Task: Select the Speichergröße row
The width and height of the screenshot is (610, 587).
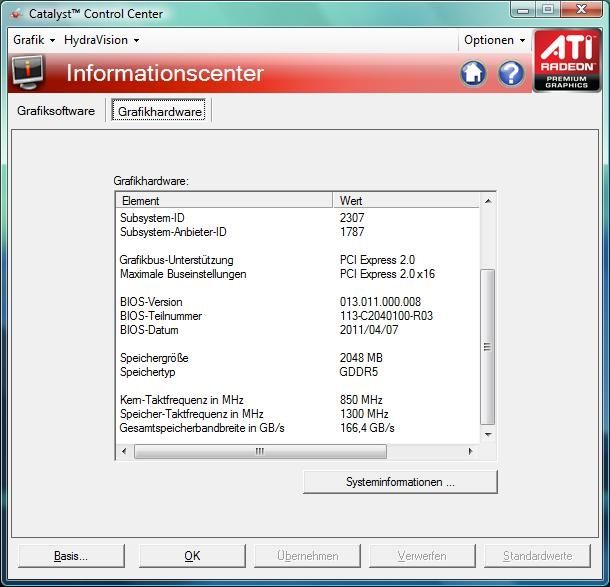Action: coord(298,358)
